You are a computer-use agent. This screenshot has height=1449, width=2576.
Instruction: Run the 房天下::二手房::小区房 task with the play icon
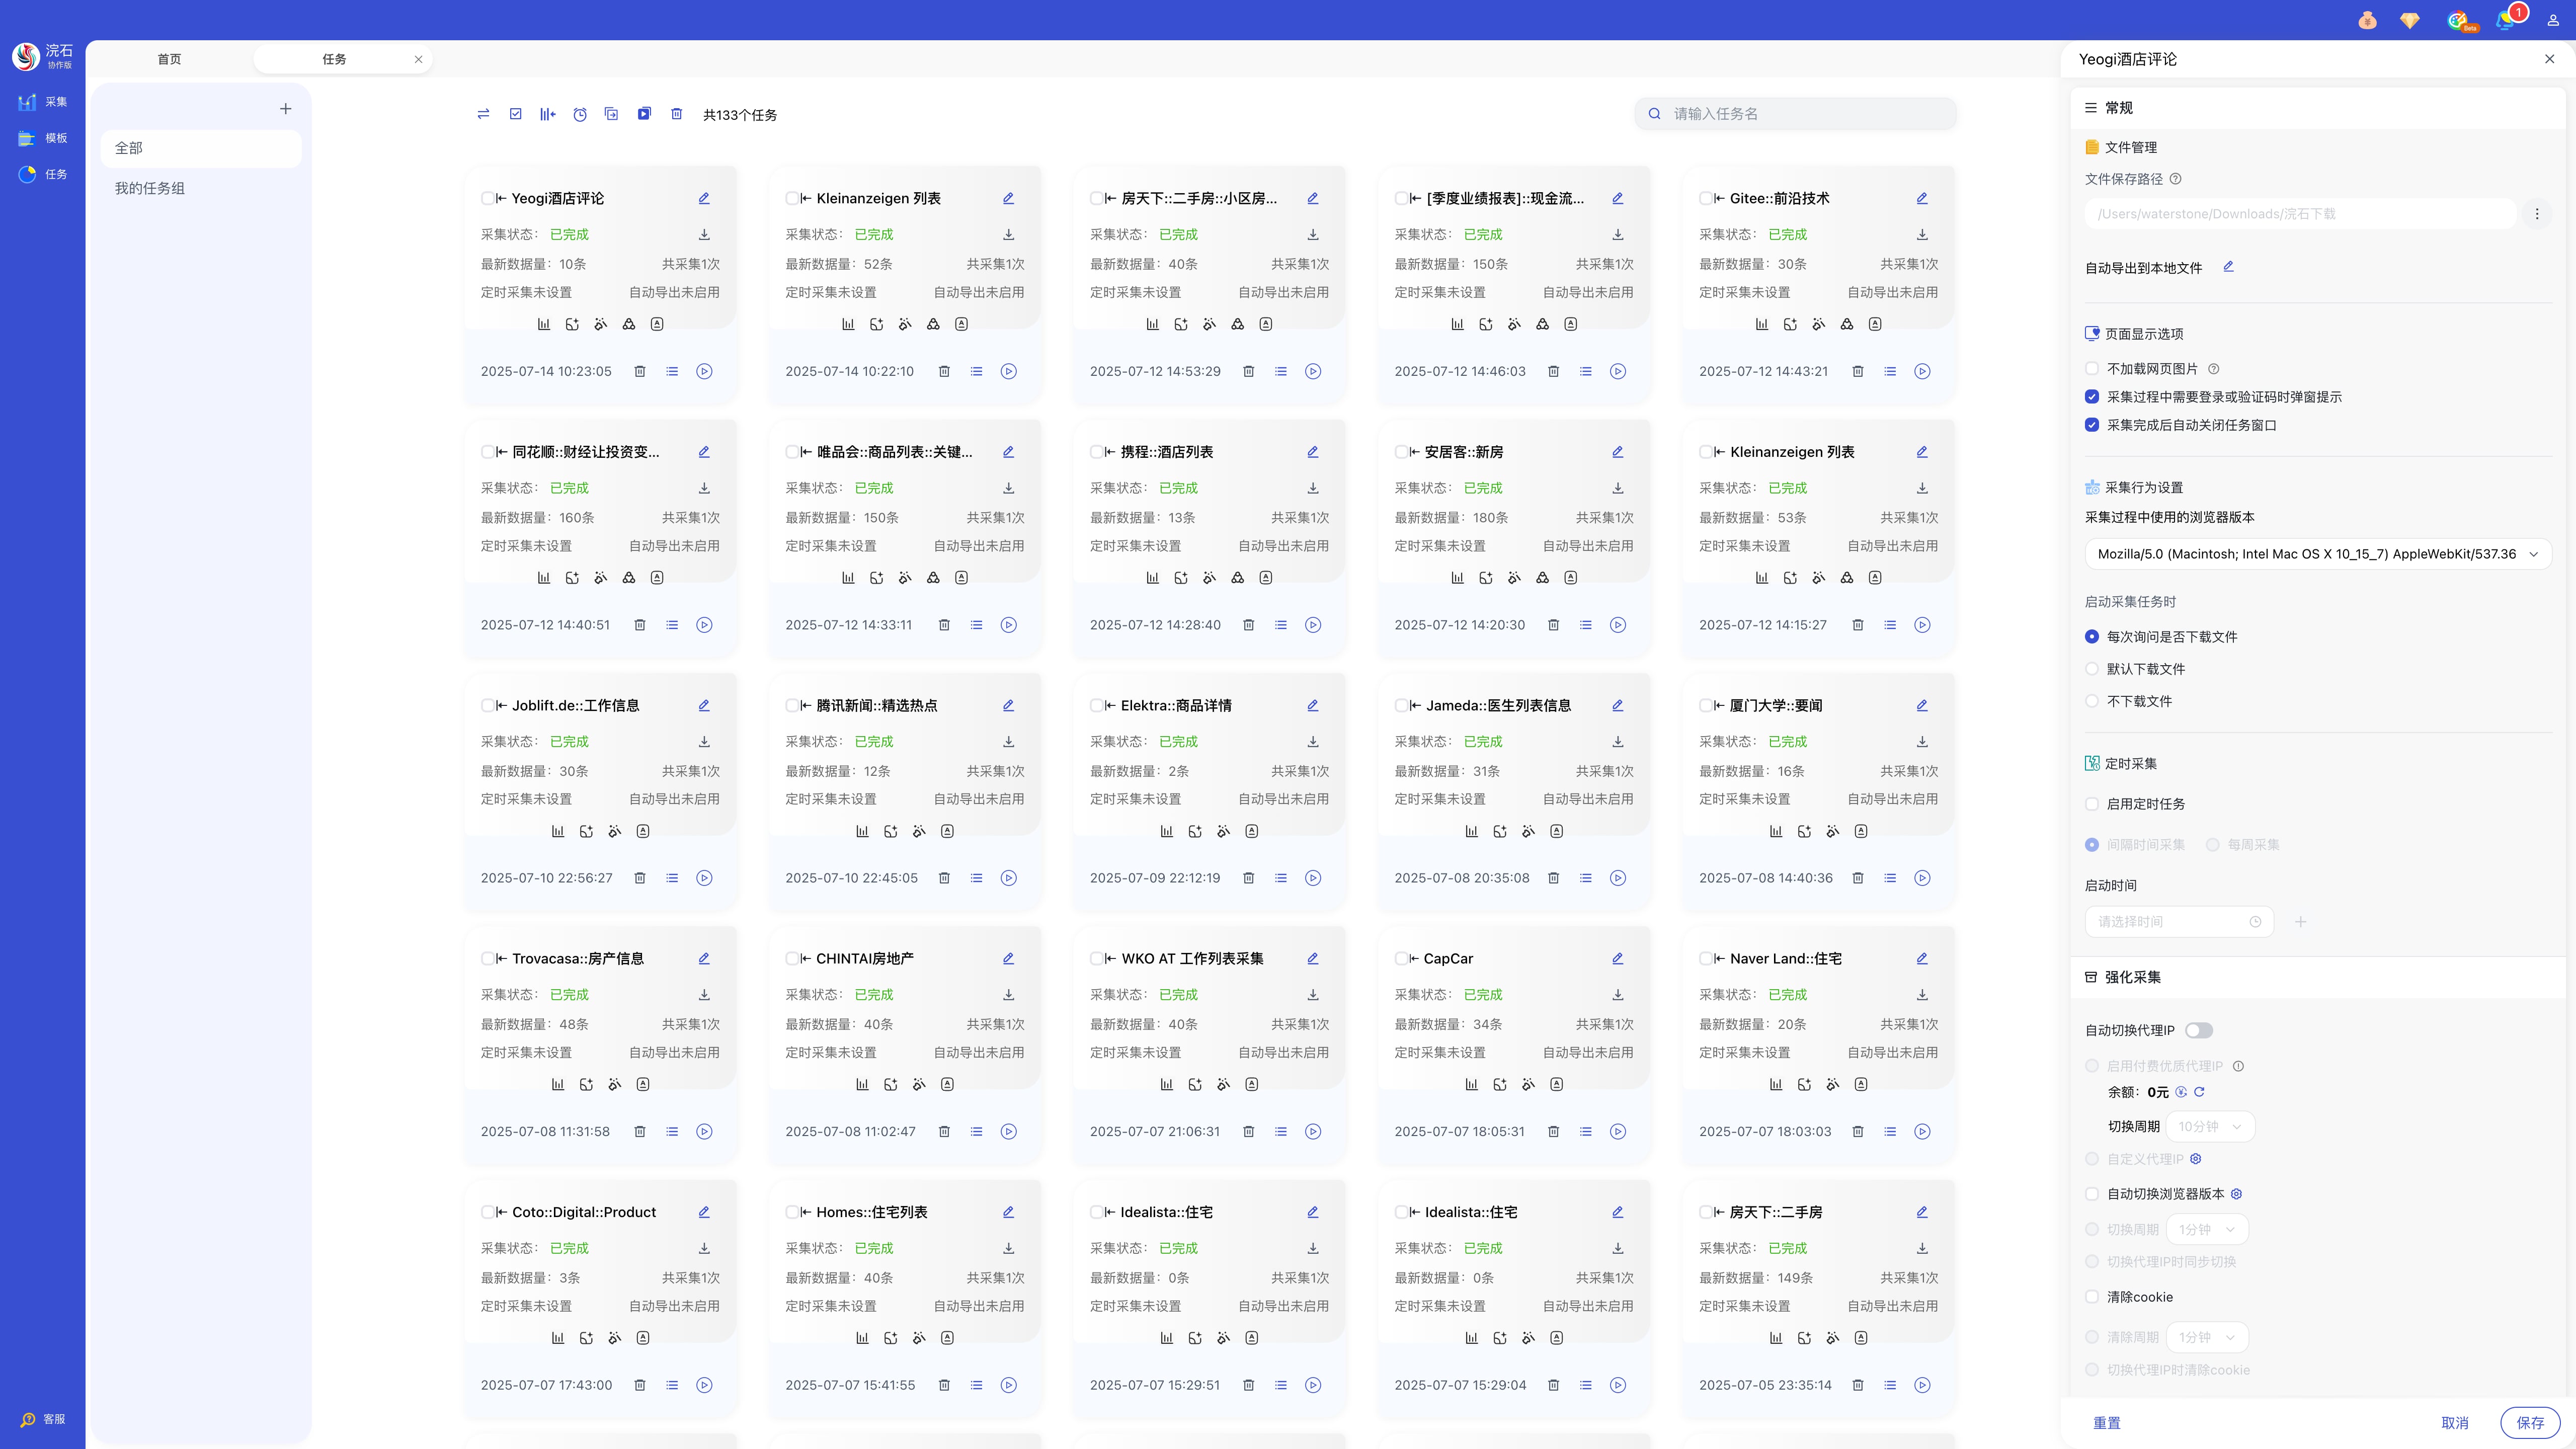(x=1313, y=371)
